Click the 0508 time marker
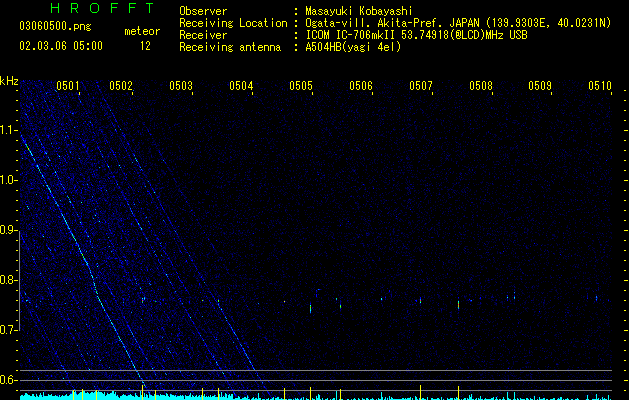 pyautogui.click(x=481, y=85)
